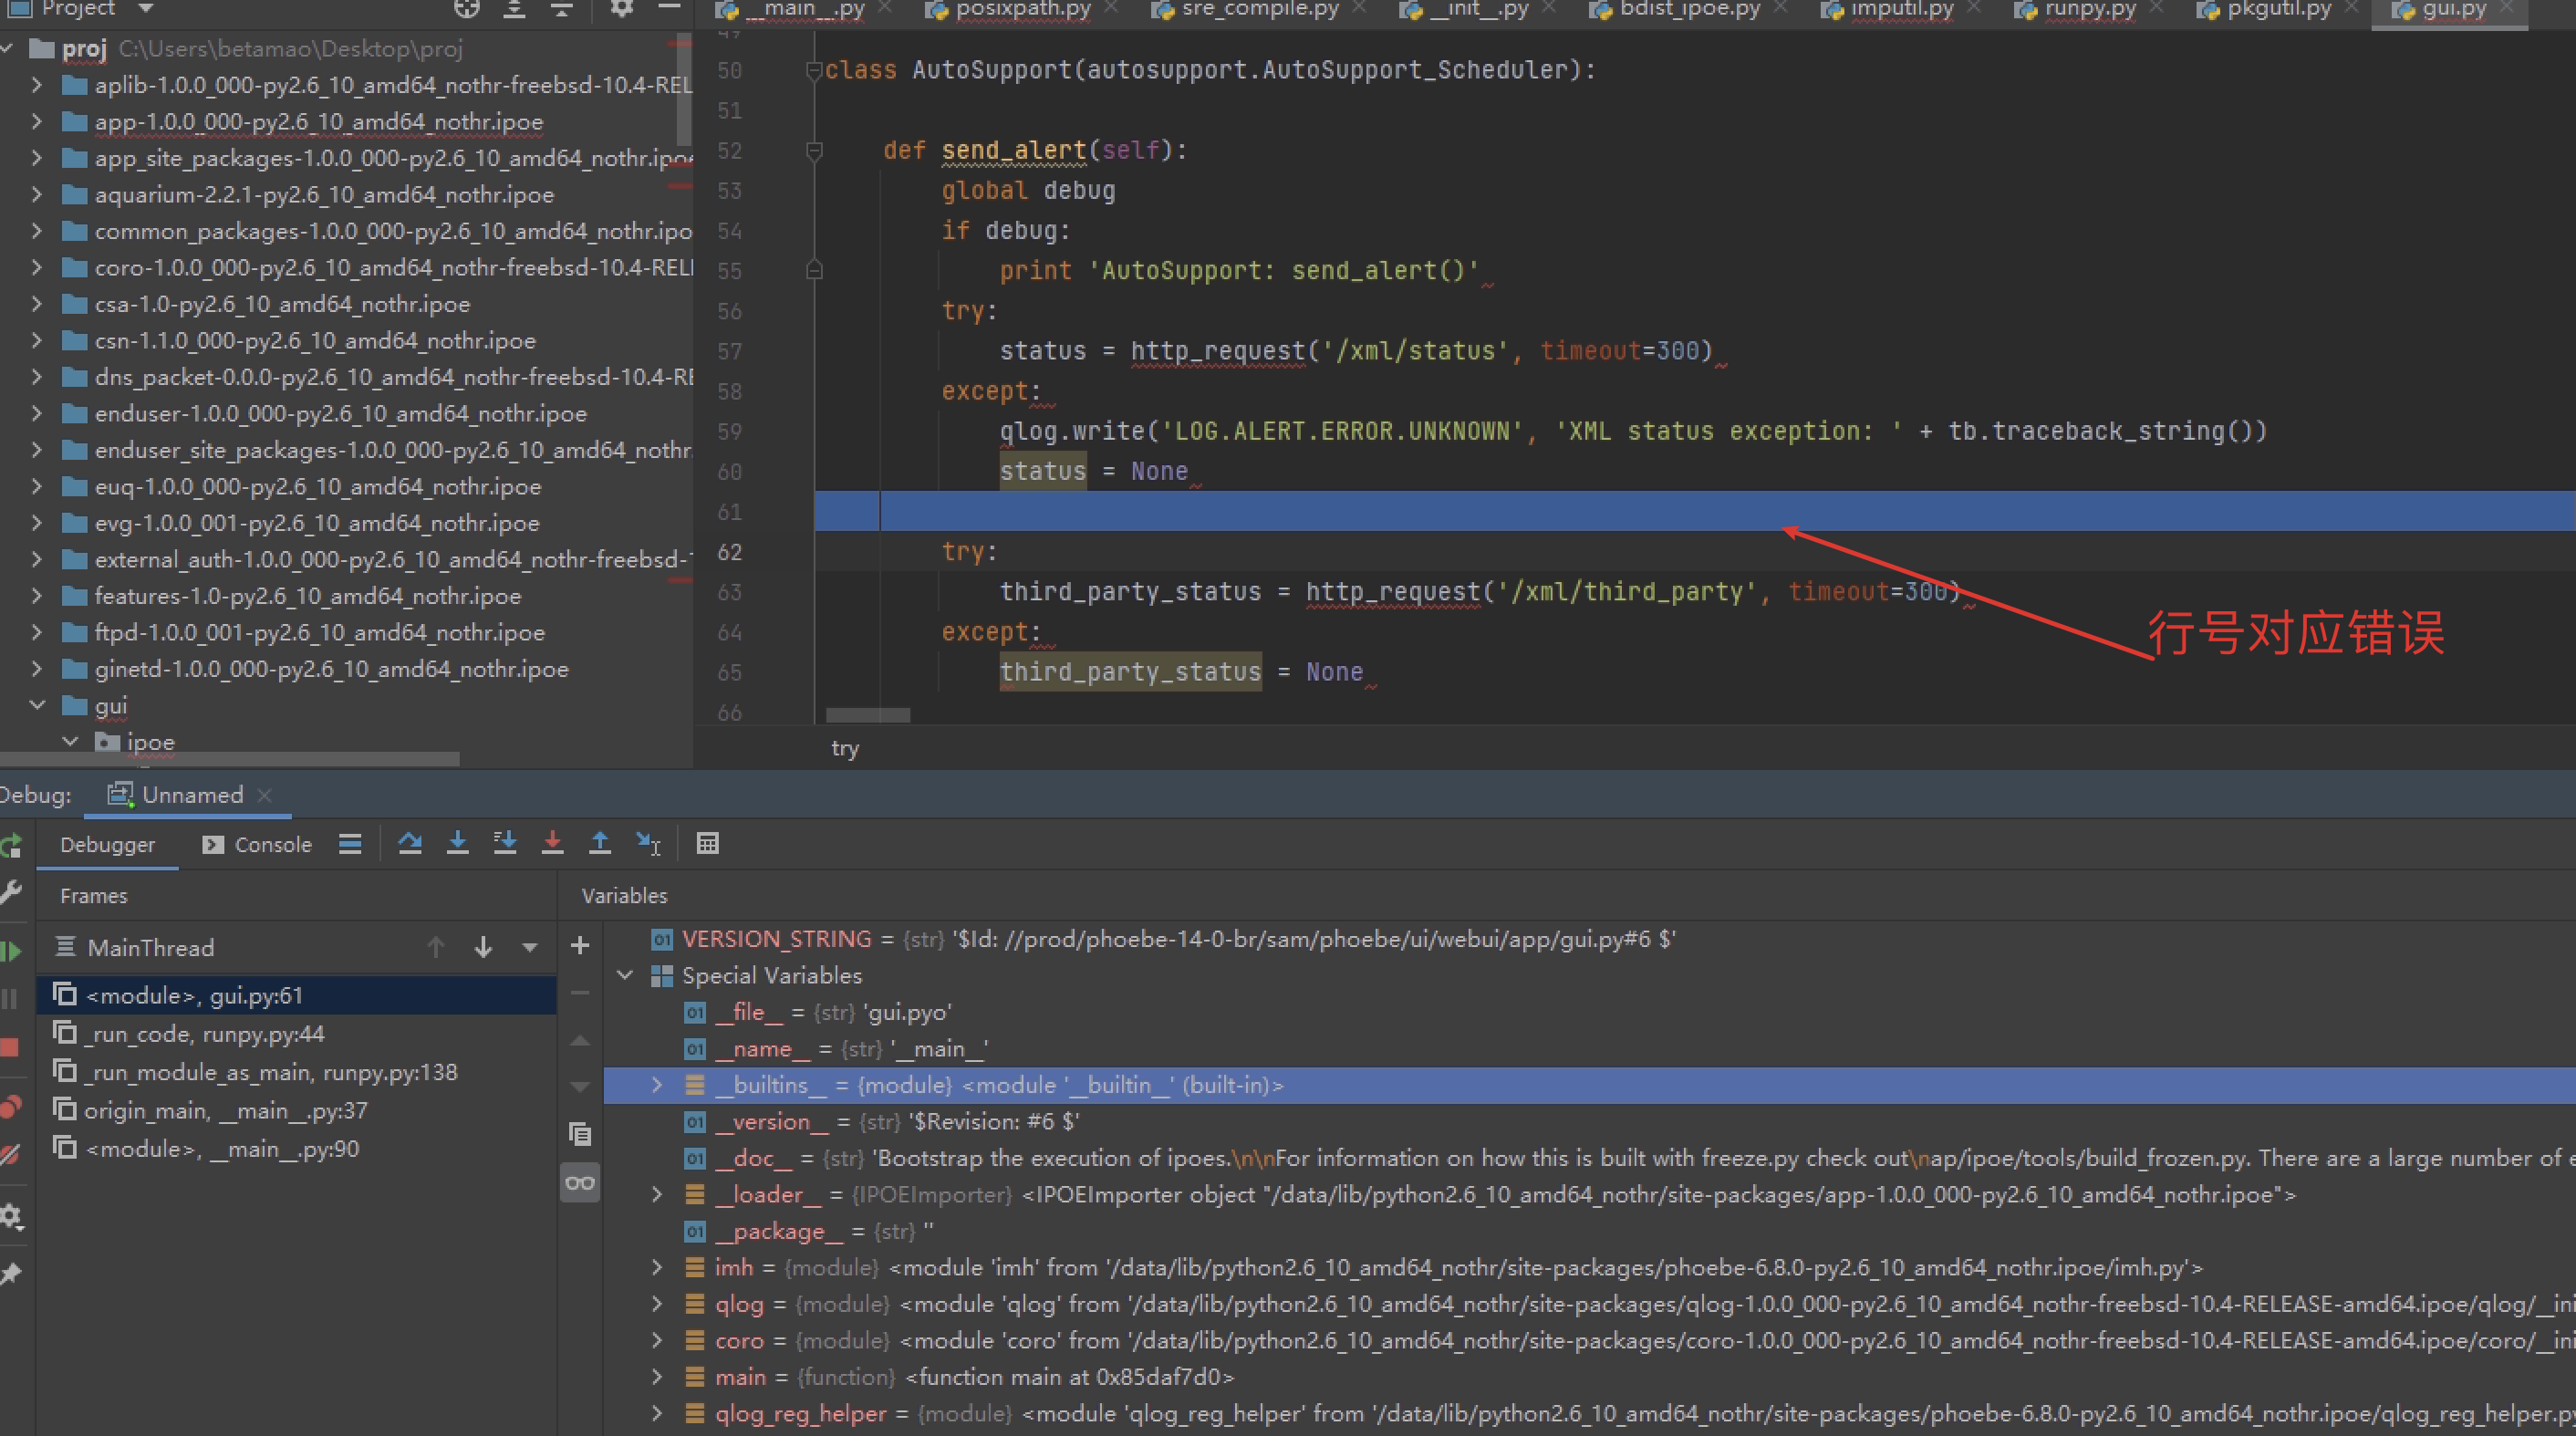Select the csa-1.0-py2.6 folder
This screenshot has width=2576, height=1436.
coord(282,304)
